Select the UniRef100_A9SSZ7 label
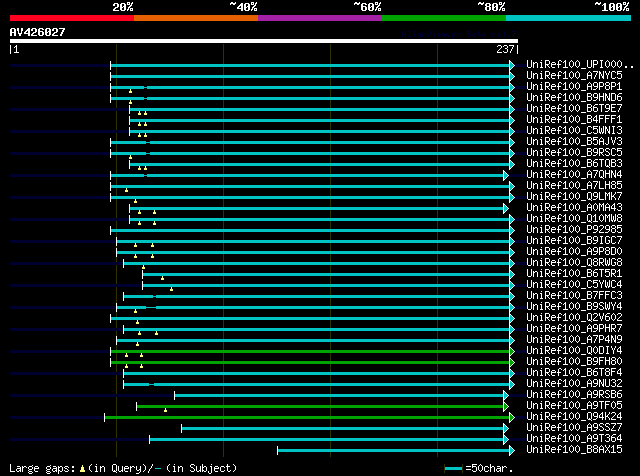The image size is (640, 476). pos(574,428)
